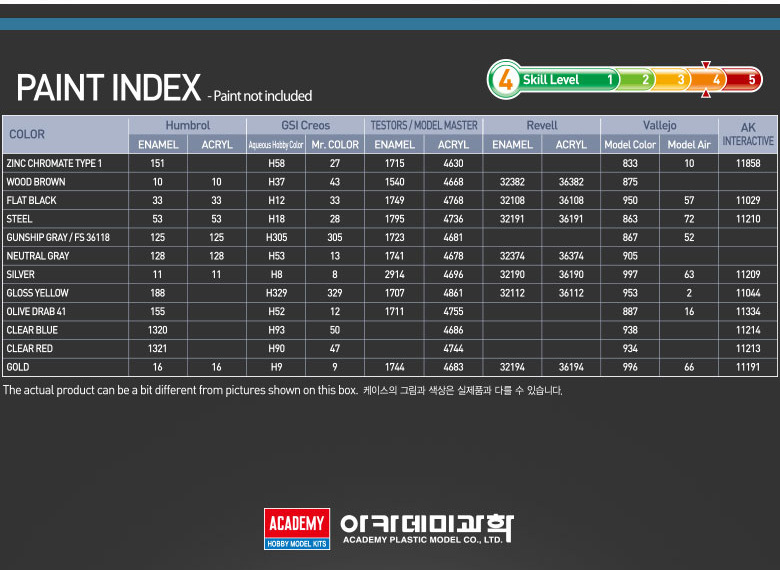
Task: Click the PAINT INDEX heading
Action: click(108, 88)
